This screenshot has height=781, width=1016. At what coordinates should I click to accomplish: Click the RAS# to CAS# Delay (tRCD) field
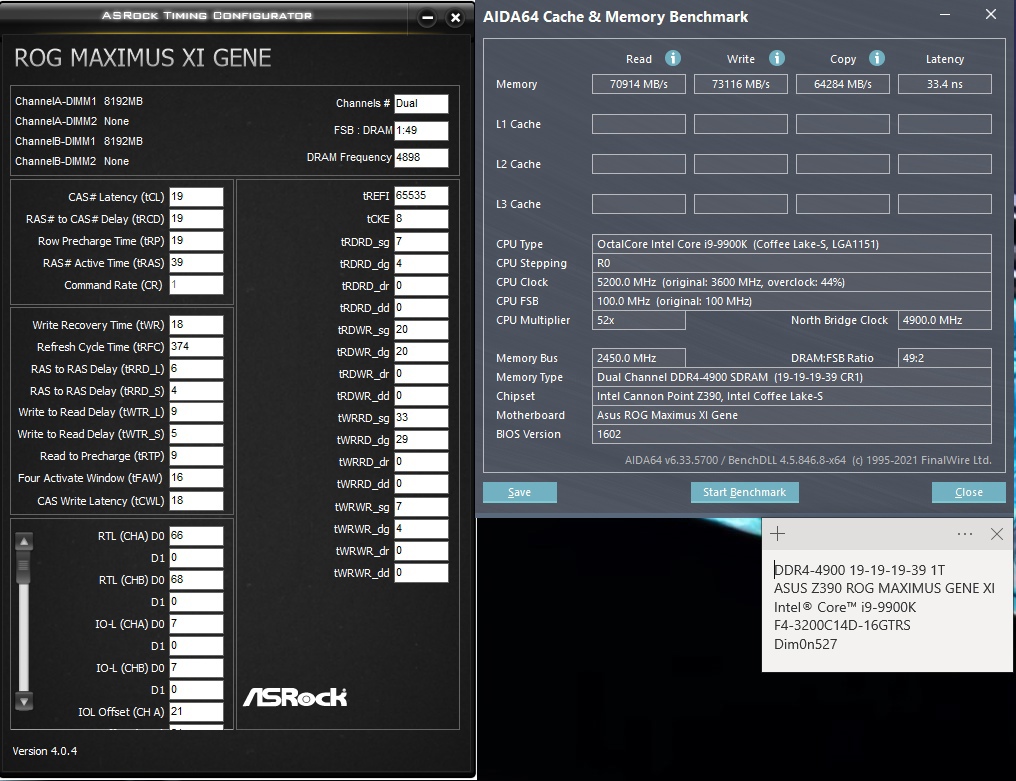[196, 219]
